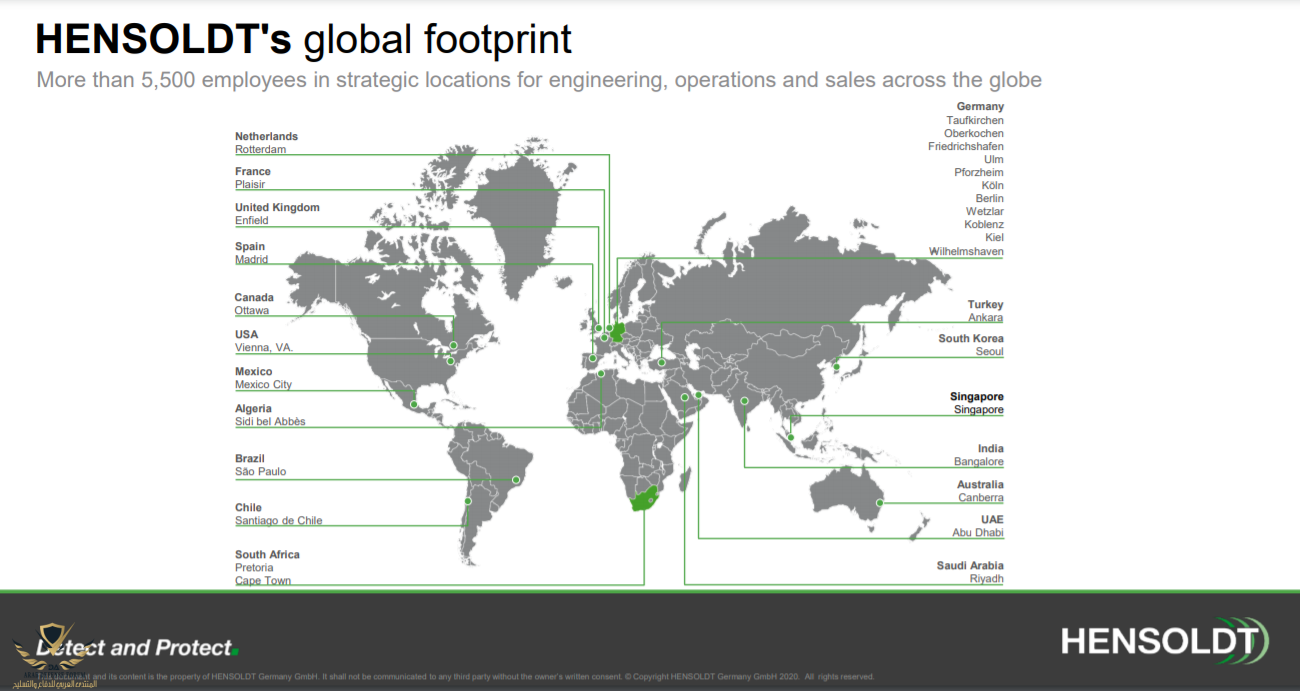The width and height of the screenshot is (1300, 691).
Task: Click the 'More than 5,500 employees' subtitle
Action: 539,80
